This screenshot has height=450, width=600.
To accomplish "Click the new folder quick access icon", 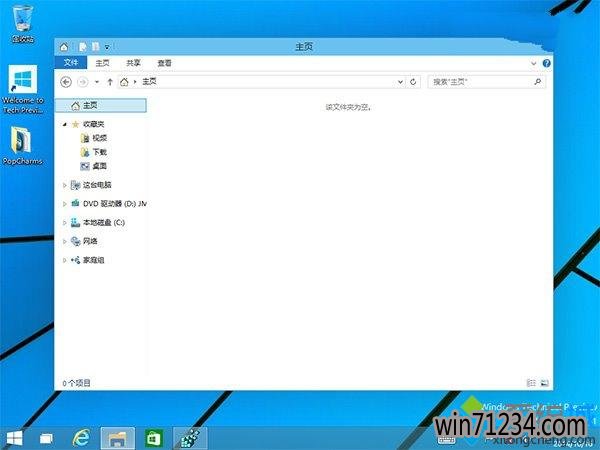I will click(95, 47).
